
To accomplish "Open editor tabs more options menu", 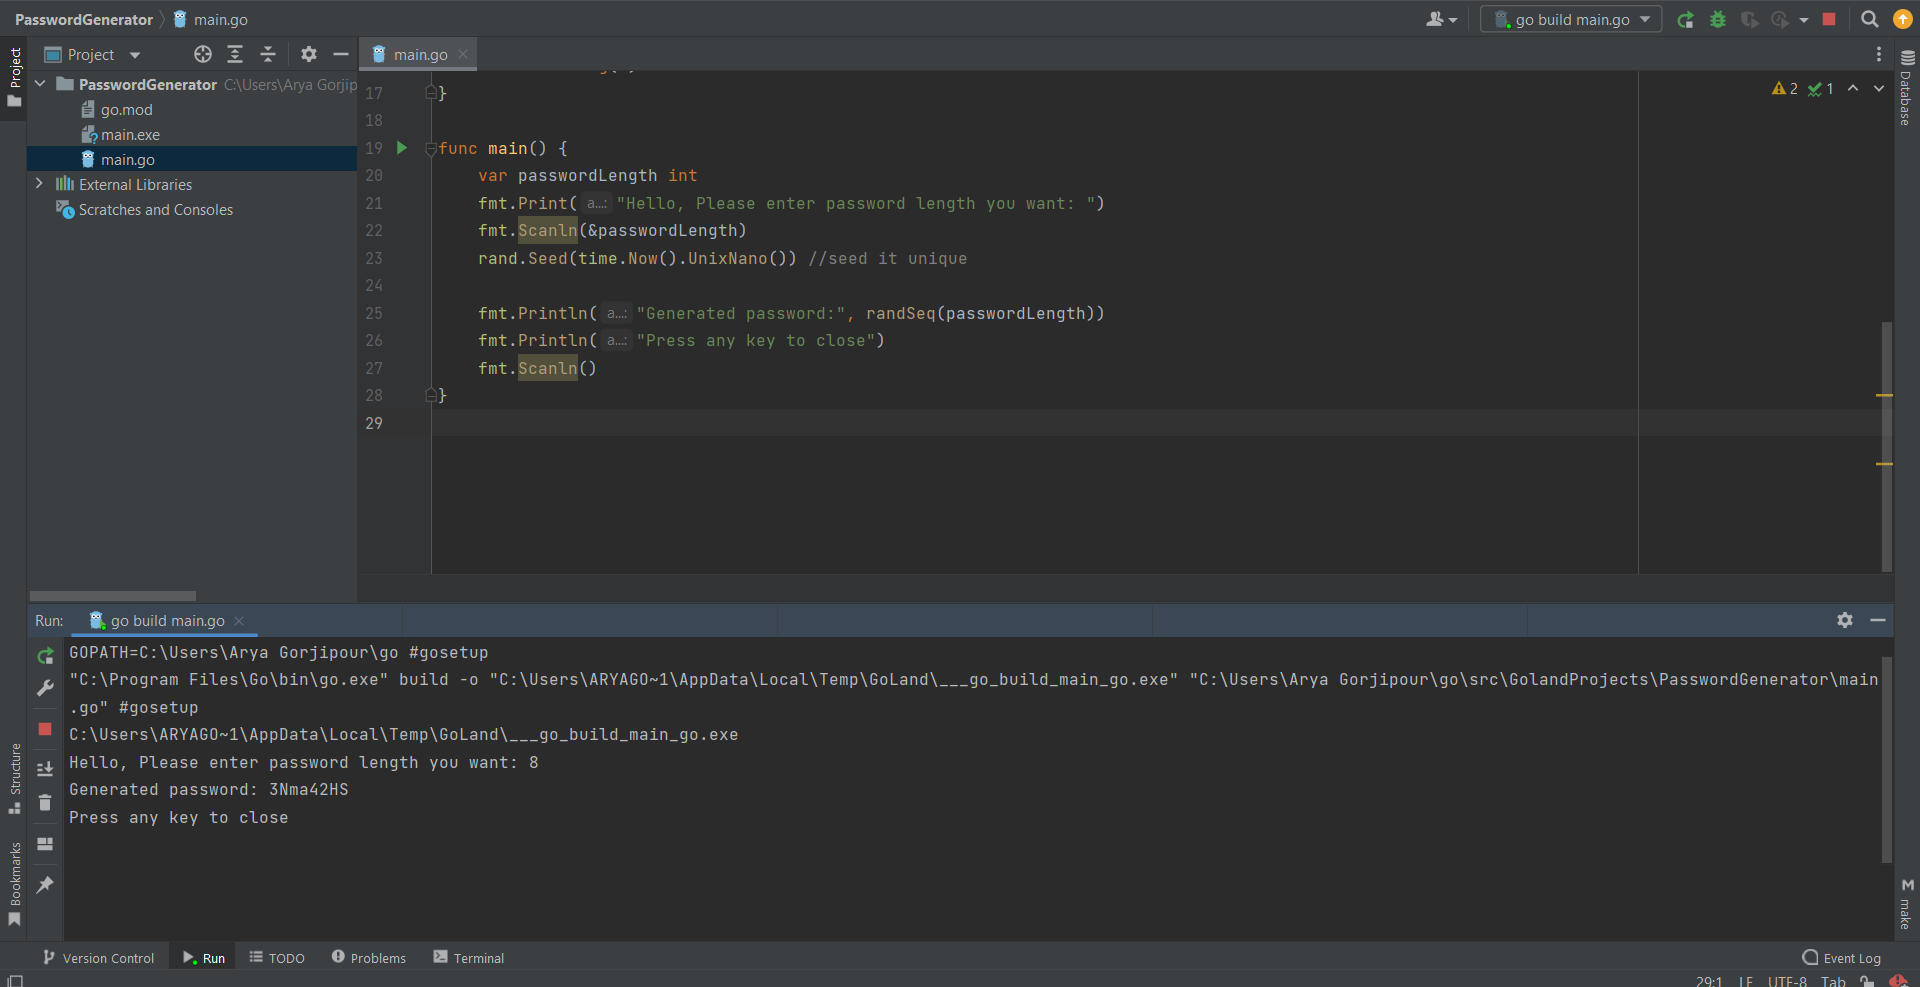I will tap(1878, 54).
